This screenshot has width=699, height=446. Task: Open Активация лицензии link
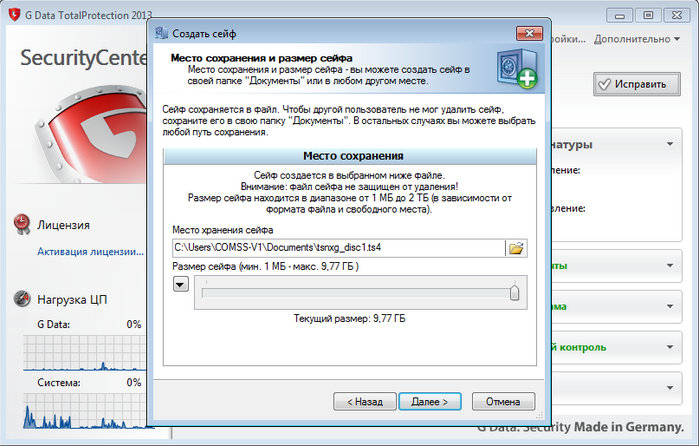90,252
